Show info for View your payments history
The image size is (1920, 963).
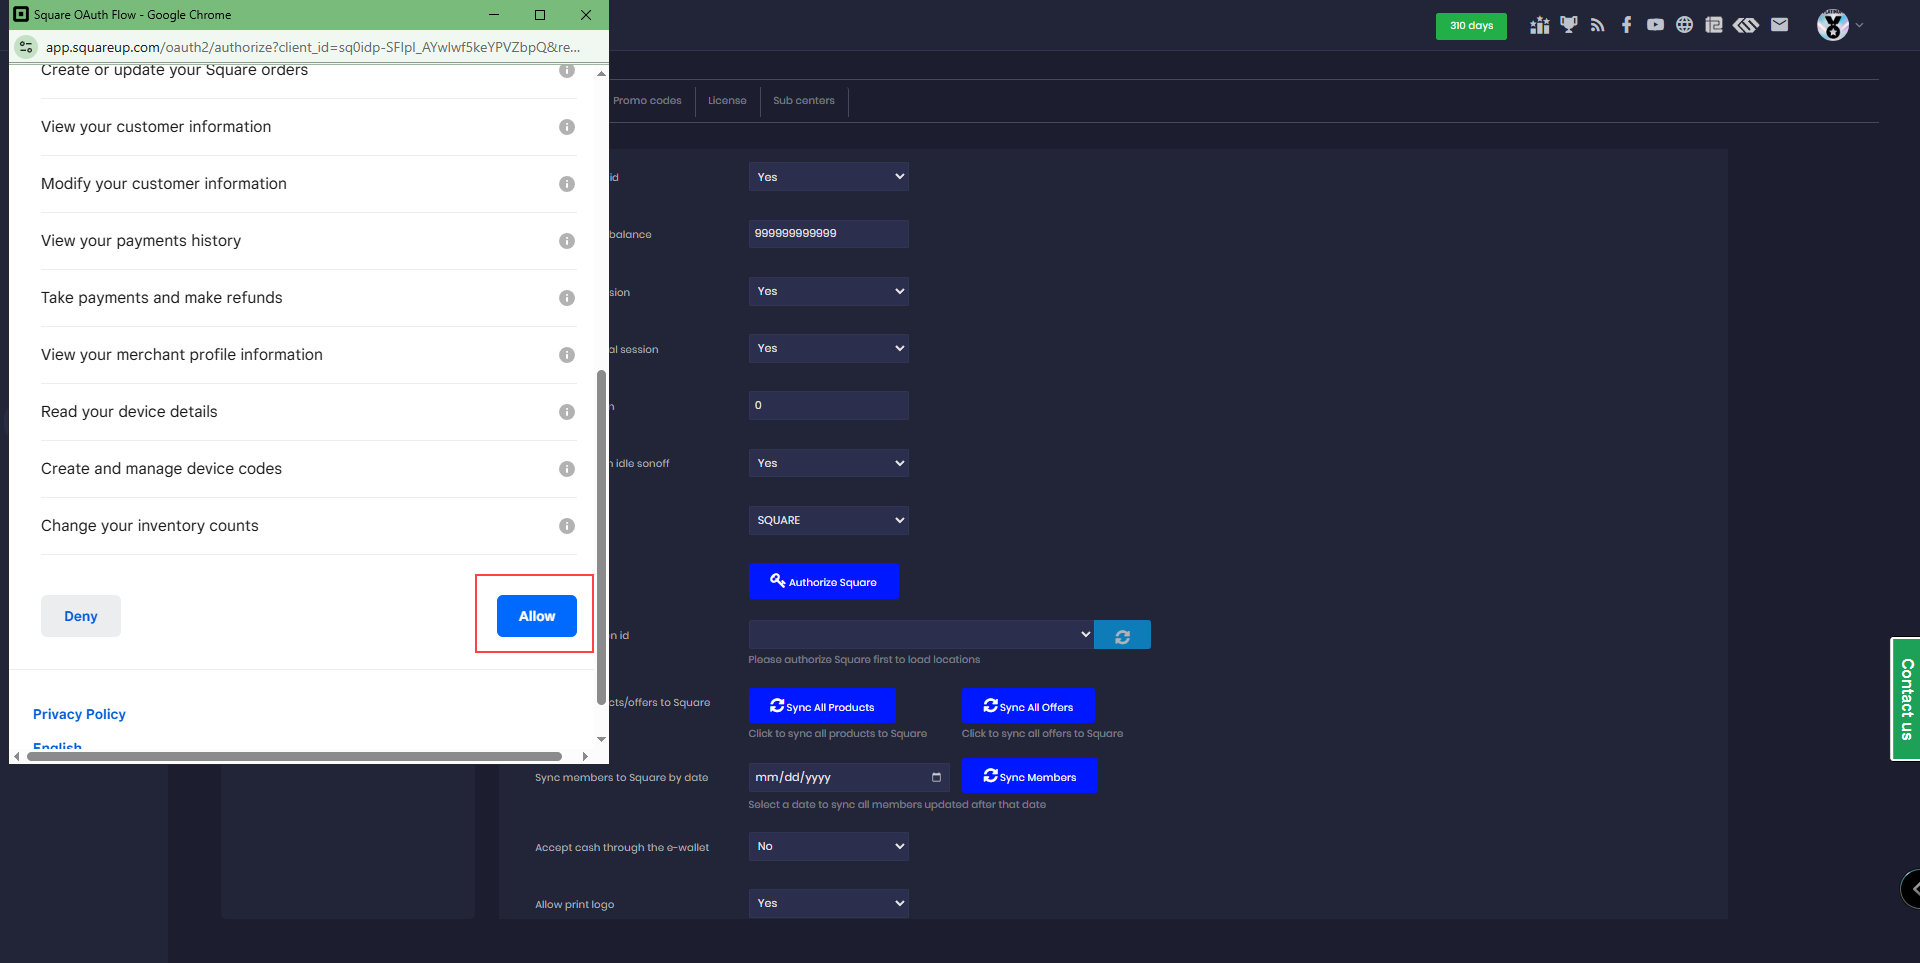coord(567,241)
